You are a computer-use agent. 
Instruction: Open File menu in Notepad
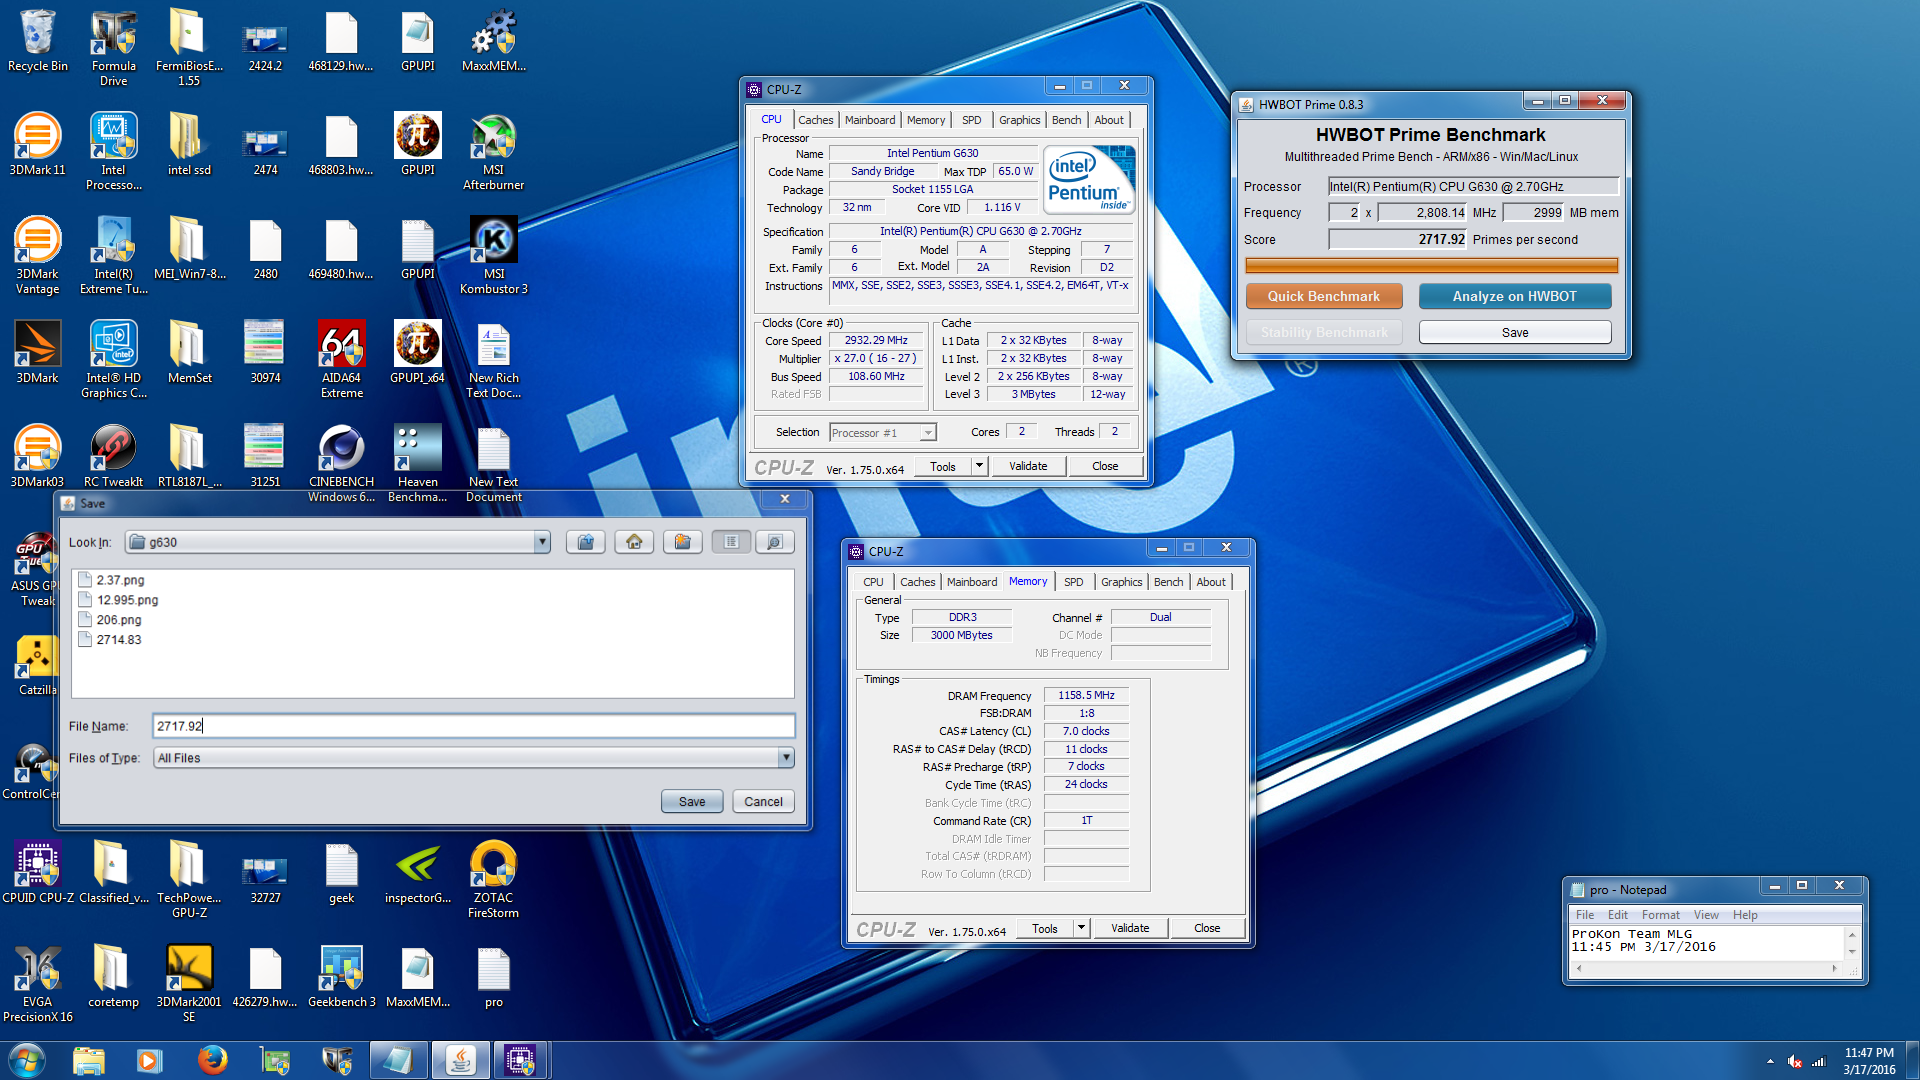click(1585, 915)
